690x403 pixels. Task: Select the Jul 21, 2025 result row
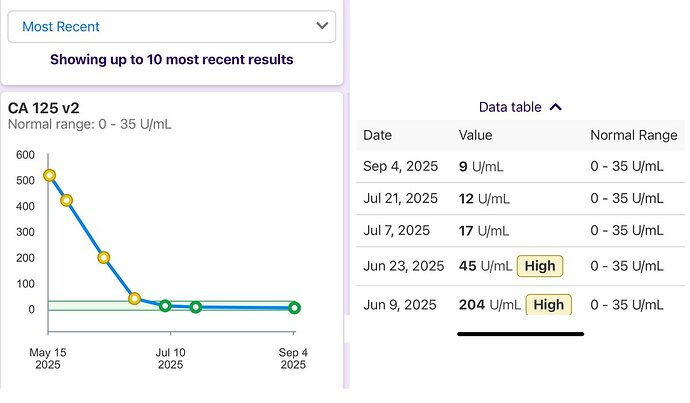tap(520, 198)
